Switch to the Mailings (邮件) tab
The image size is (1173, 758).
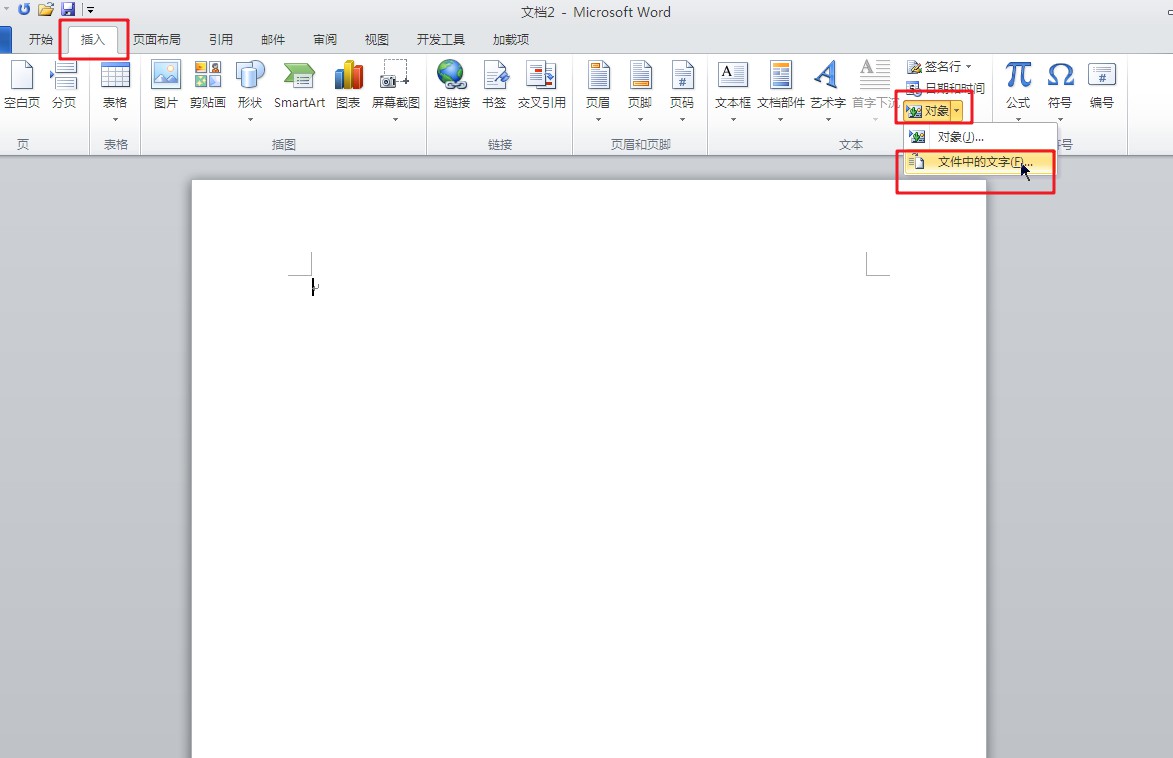click(x=273, y=40)
